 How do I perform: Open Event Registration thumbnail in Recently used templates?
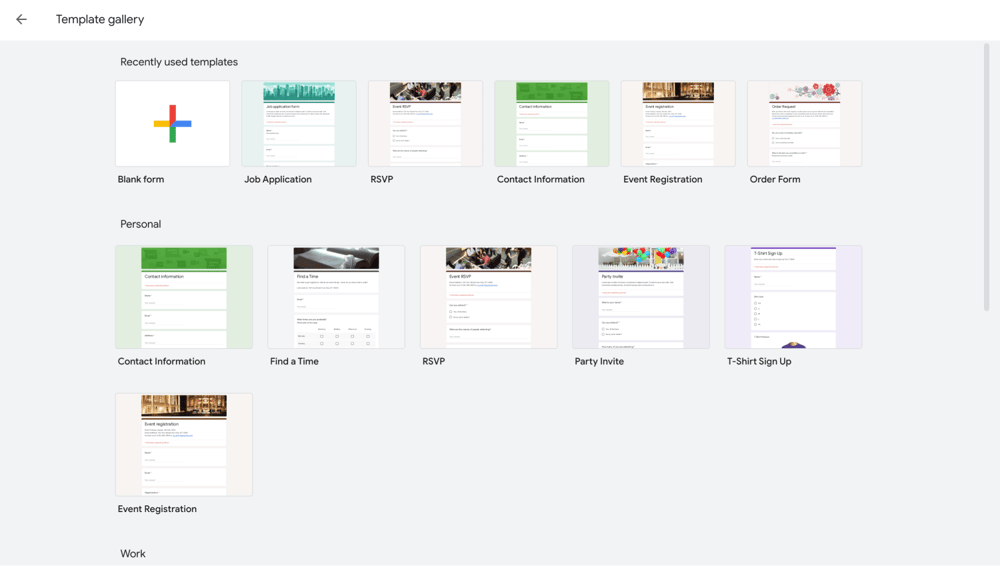678,124
